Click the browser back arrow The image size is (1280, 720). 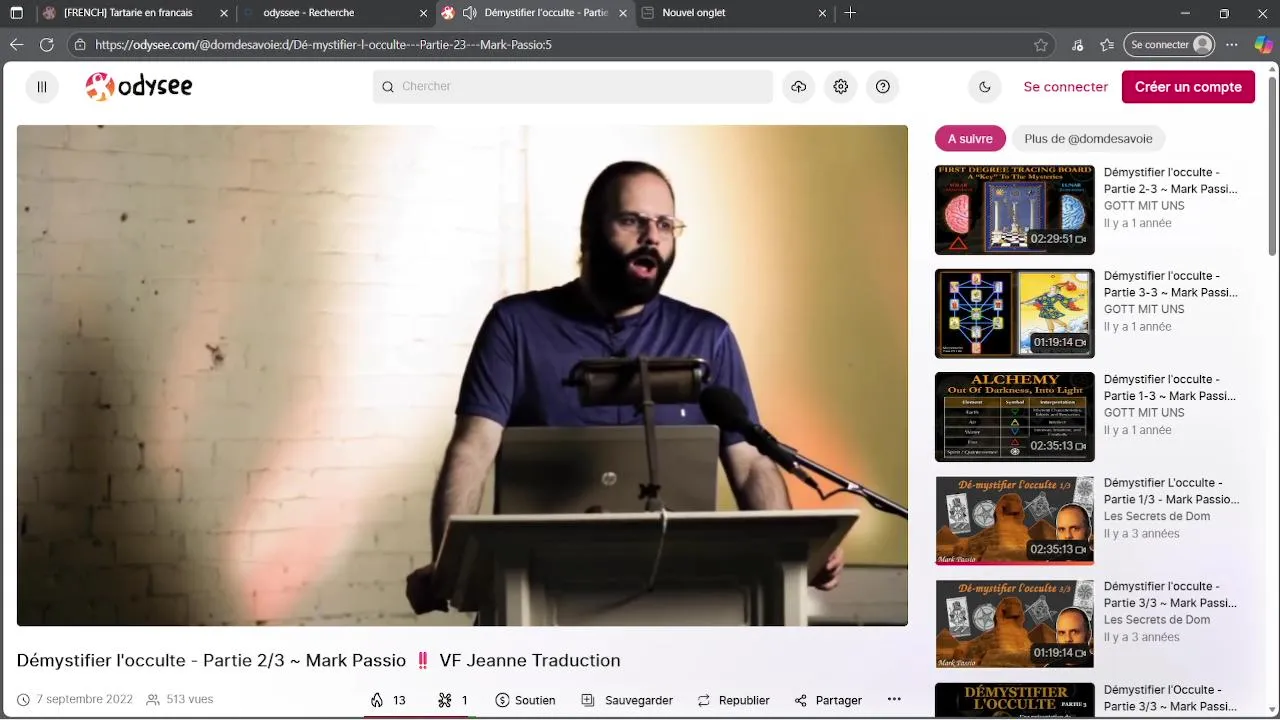click(16, 45)
